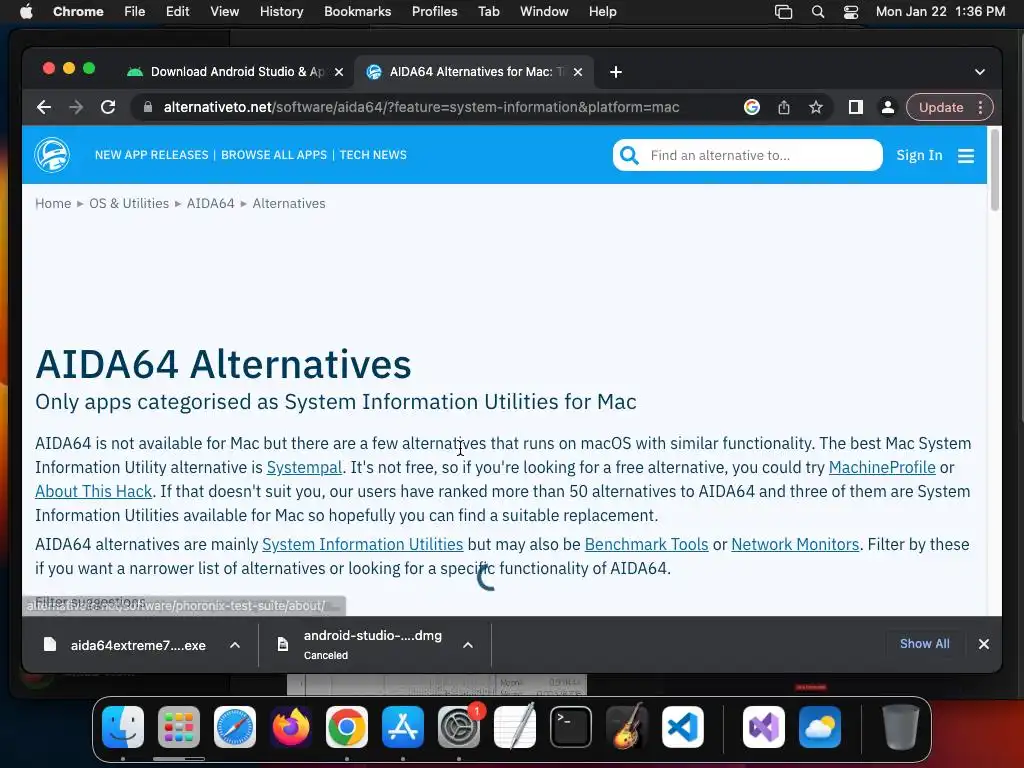This screenshot has height=768, width=1024.
Task: Open the Trash in Dock
Action: [x=901, y=727]
